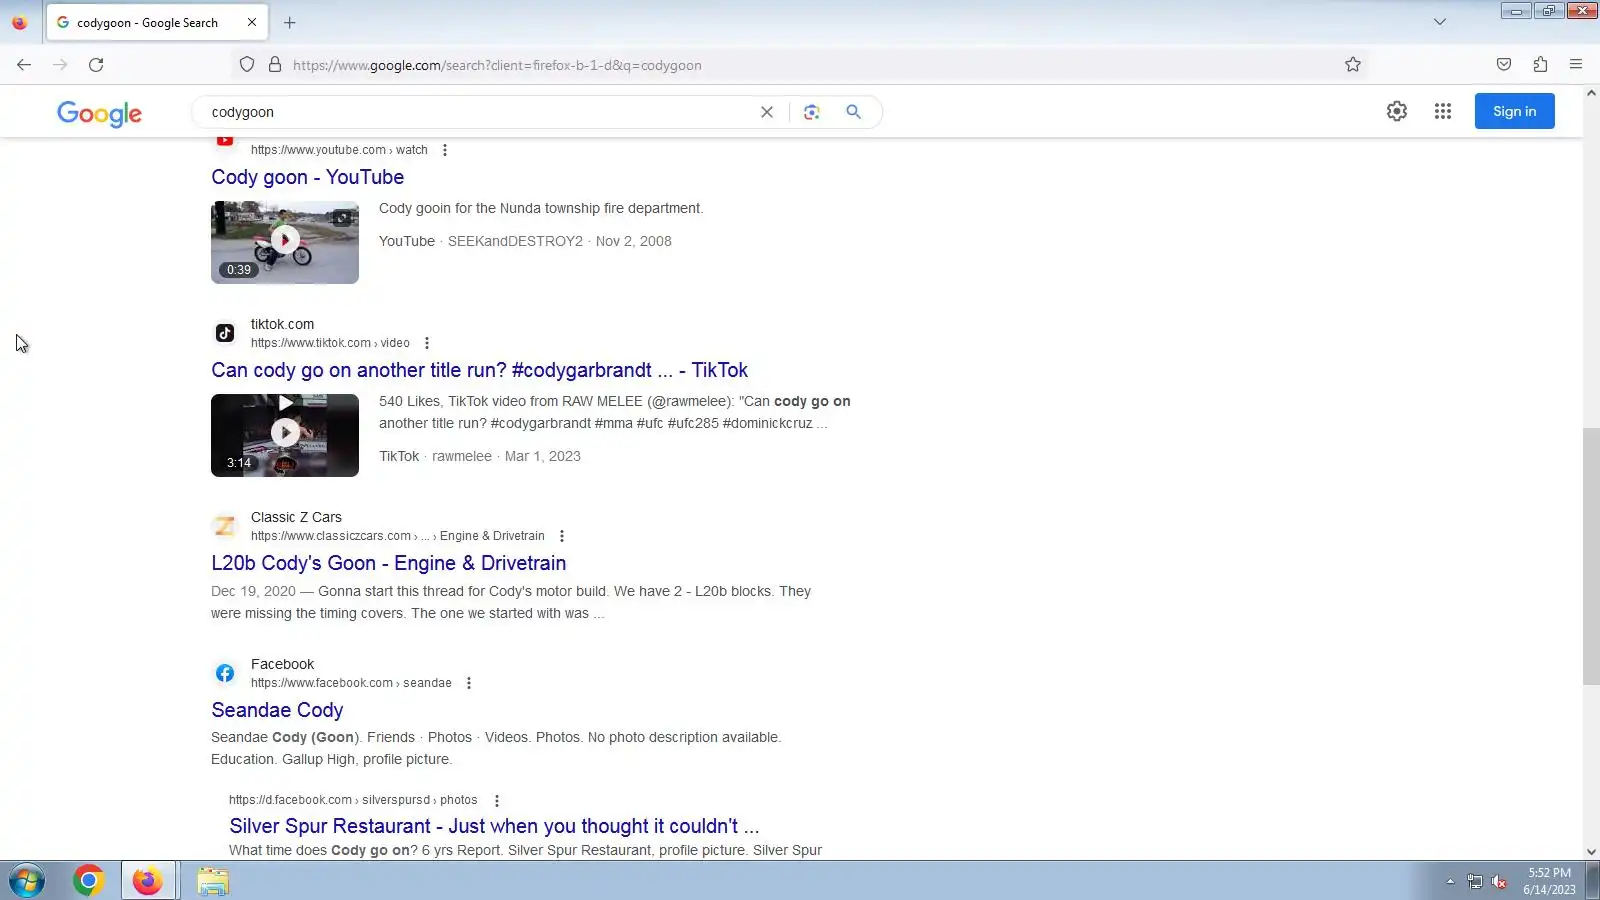Clear the search query text

(x=767, y=112)
